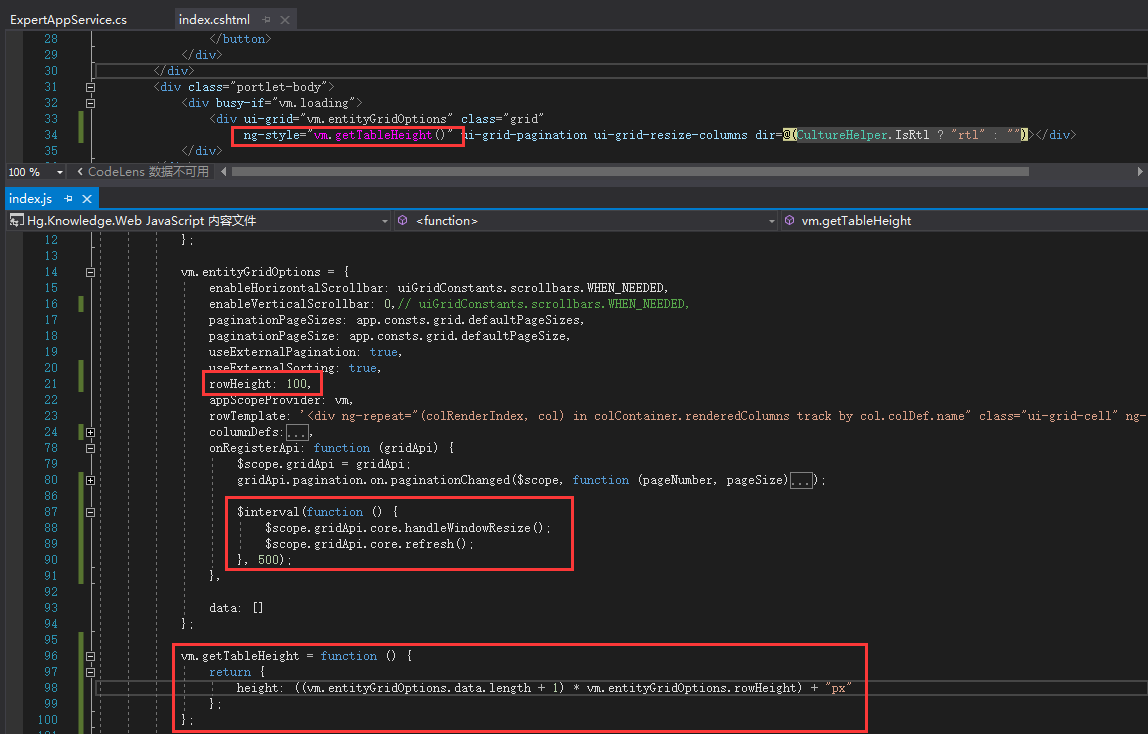Screen dimensions: 1148x734
Task: Close the index.js tab
Action: point(87,198)
